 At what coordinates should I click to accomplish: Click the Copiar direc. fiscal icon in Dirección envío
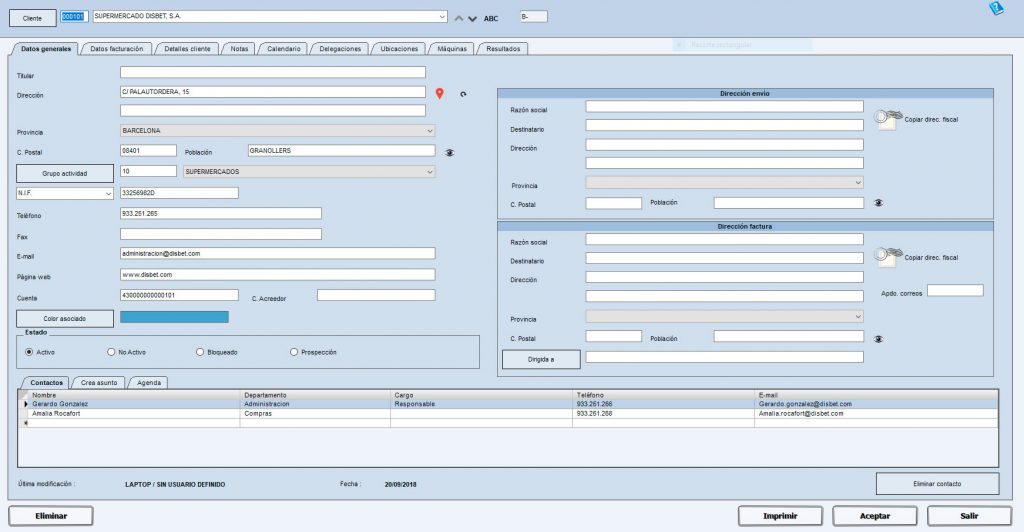click(x=888, y=119)
